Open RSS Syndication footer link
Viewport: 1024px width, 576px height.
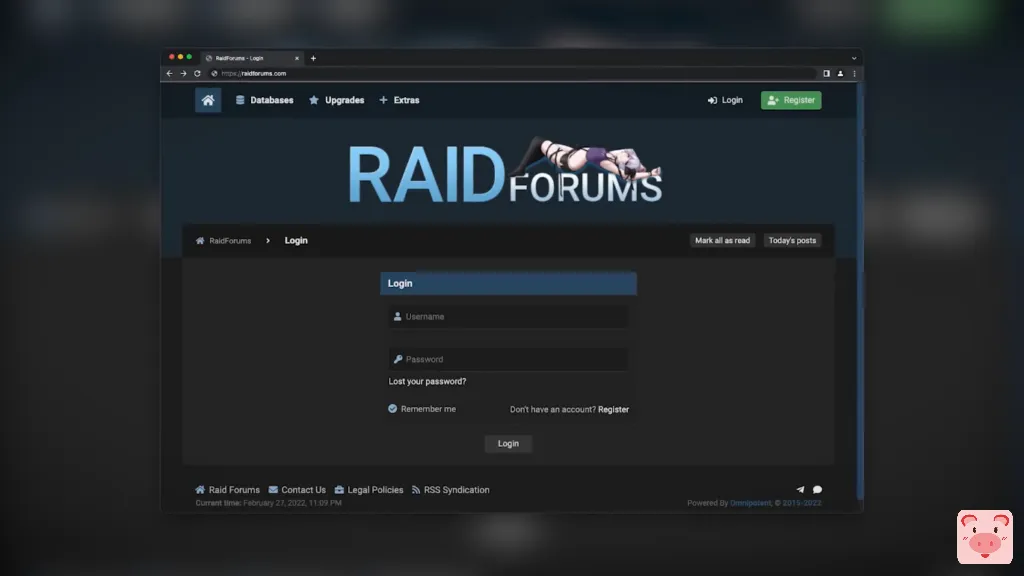(x=451, y=490)
